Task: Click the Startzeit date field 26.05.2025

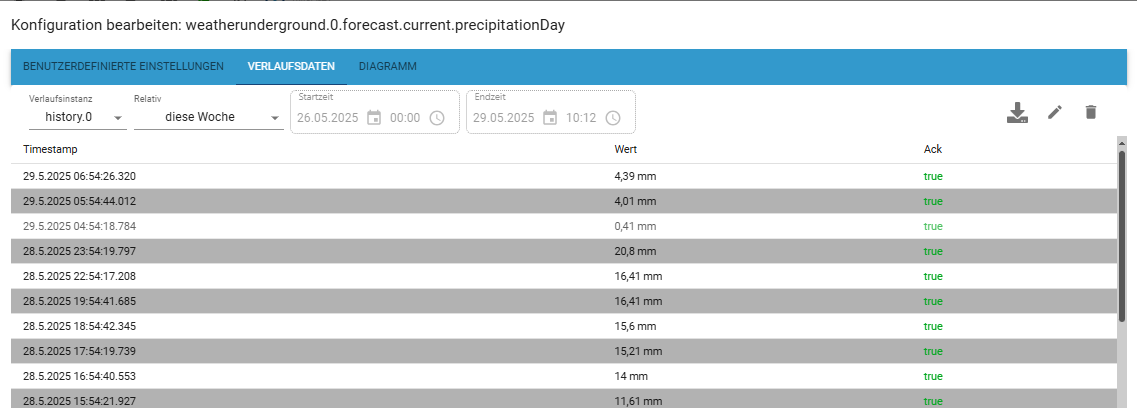Action: pos(328,118)
